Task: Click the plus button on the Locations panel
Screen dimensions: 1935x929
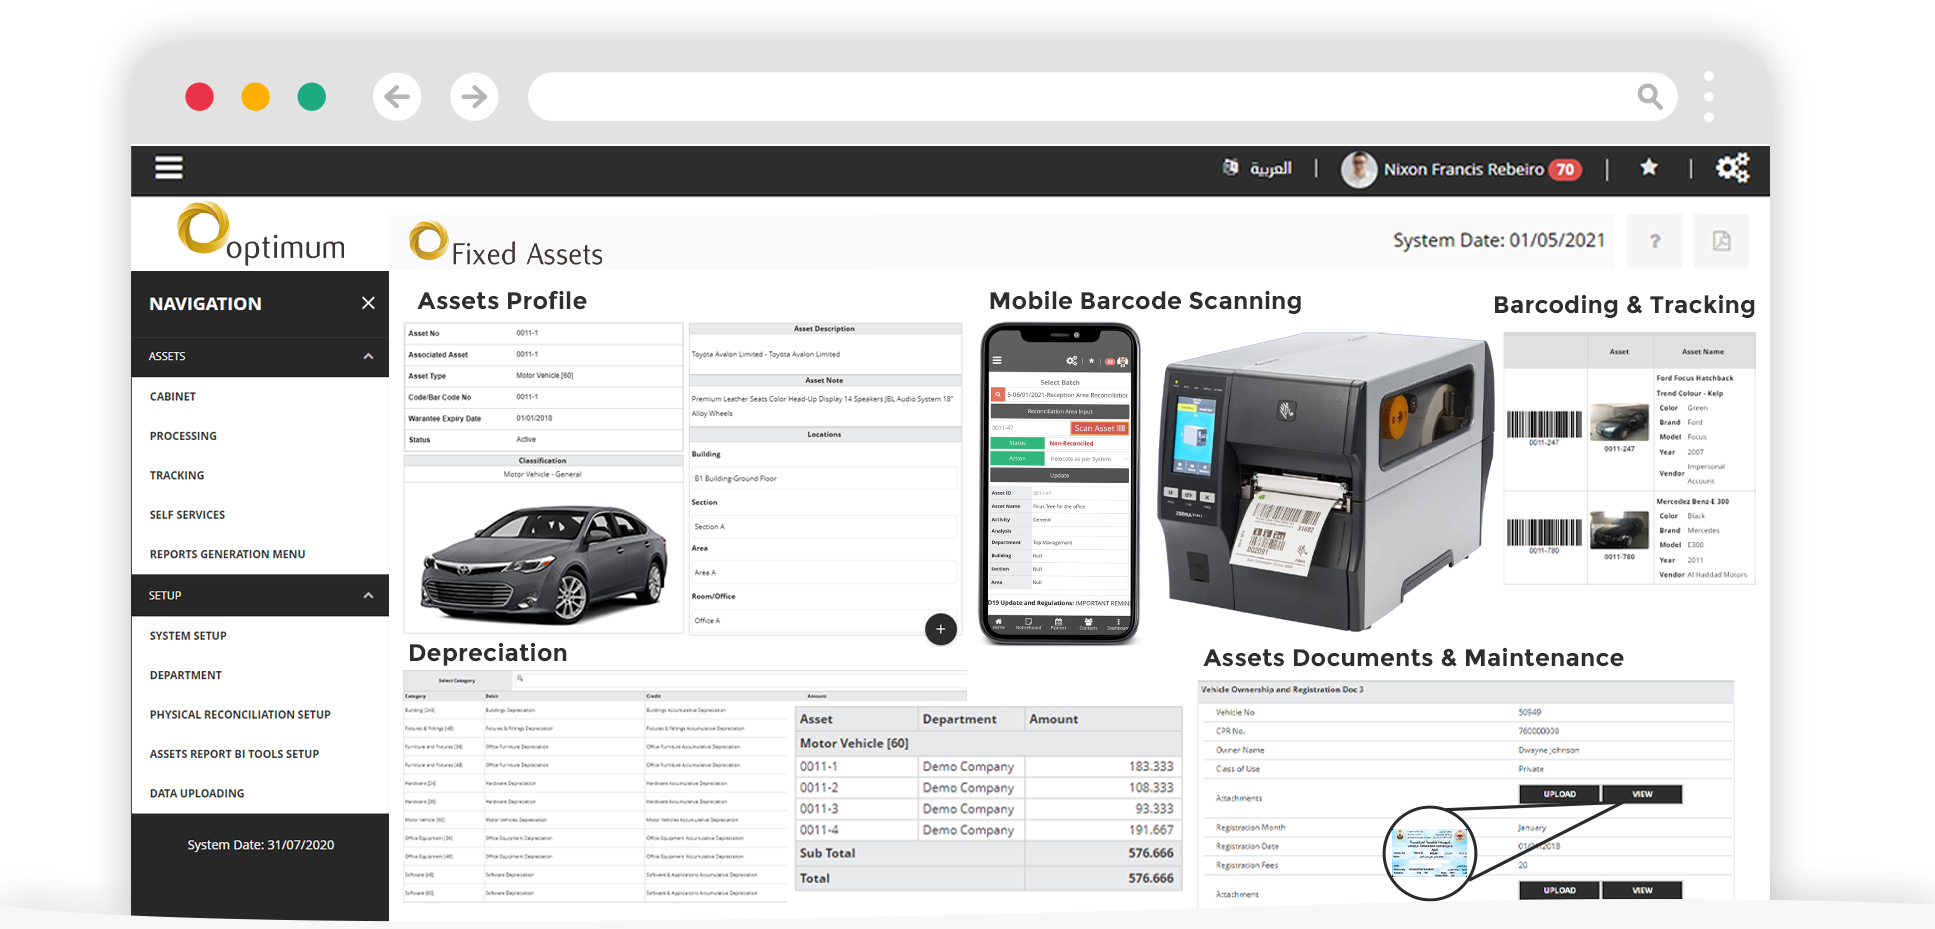Action: [x=940, y=629]
